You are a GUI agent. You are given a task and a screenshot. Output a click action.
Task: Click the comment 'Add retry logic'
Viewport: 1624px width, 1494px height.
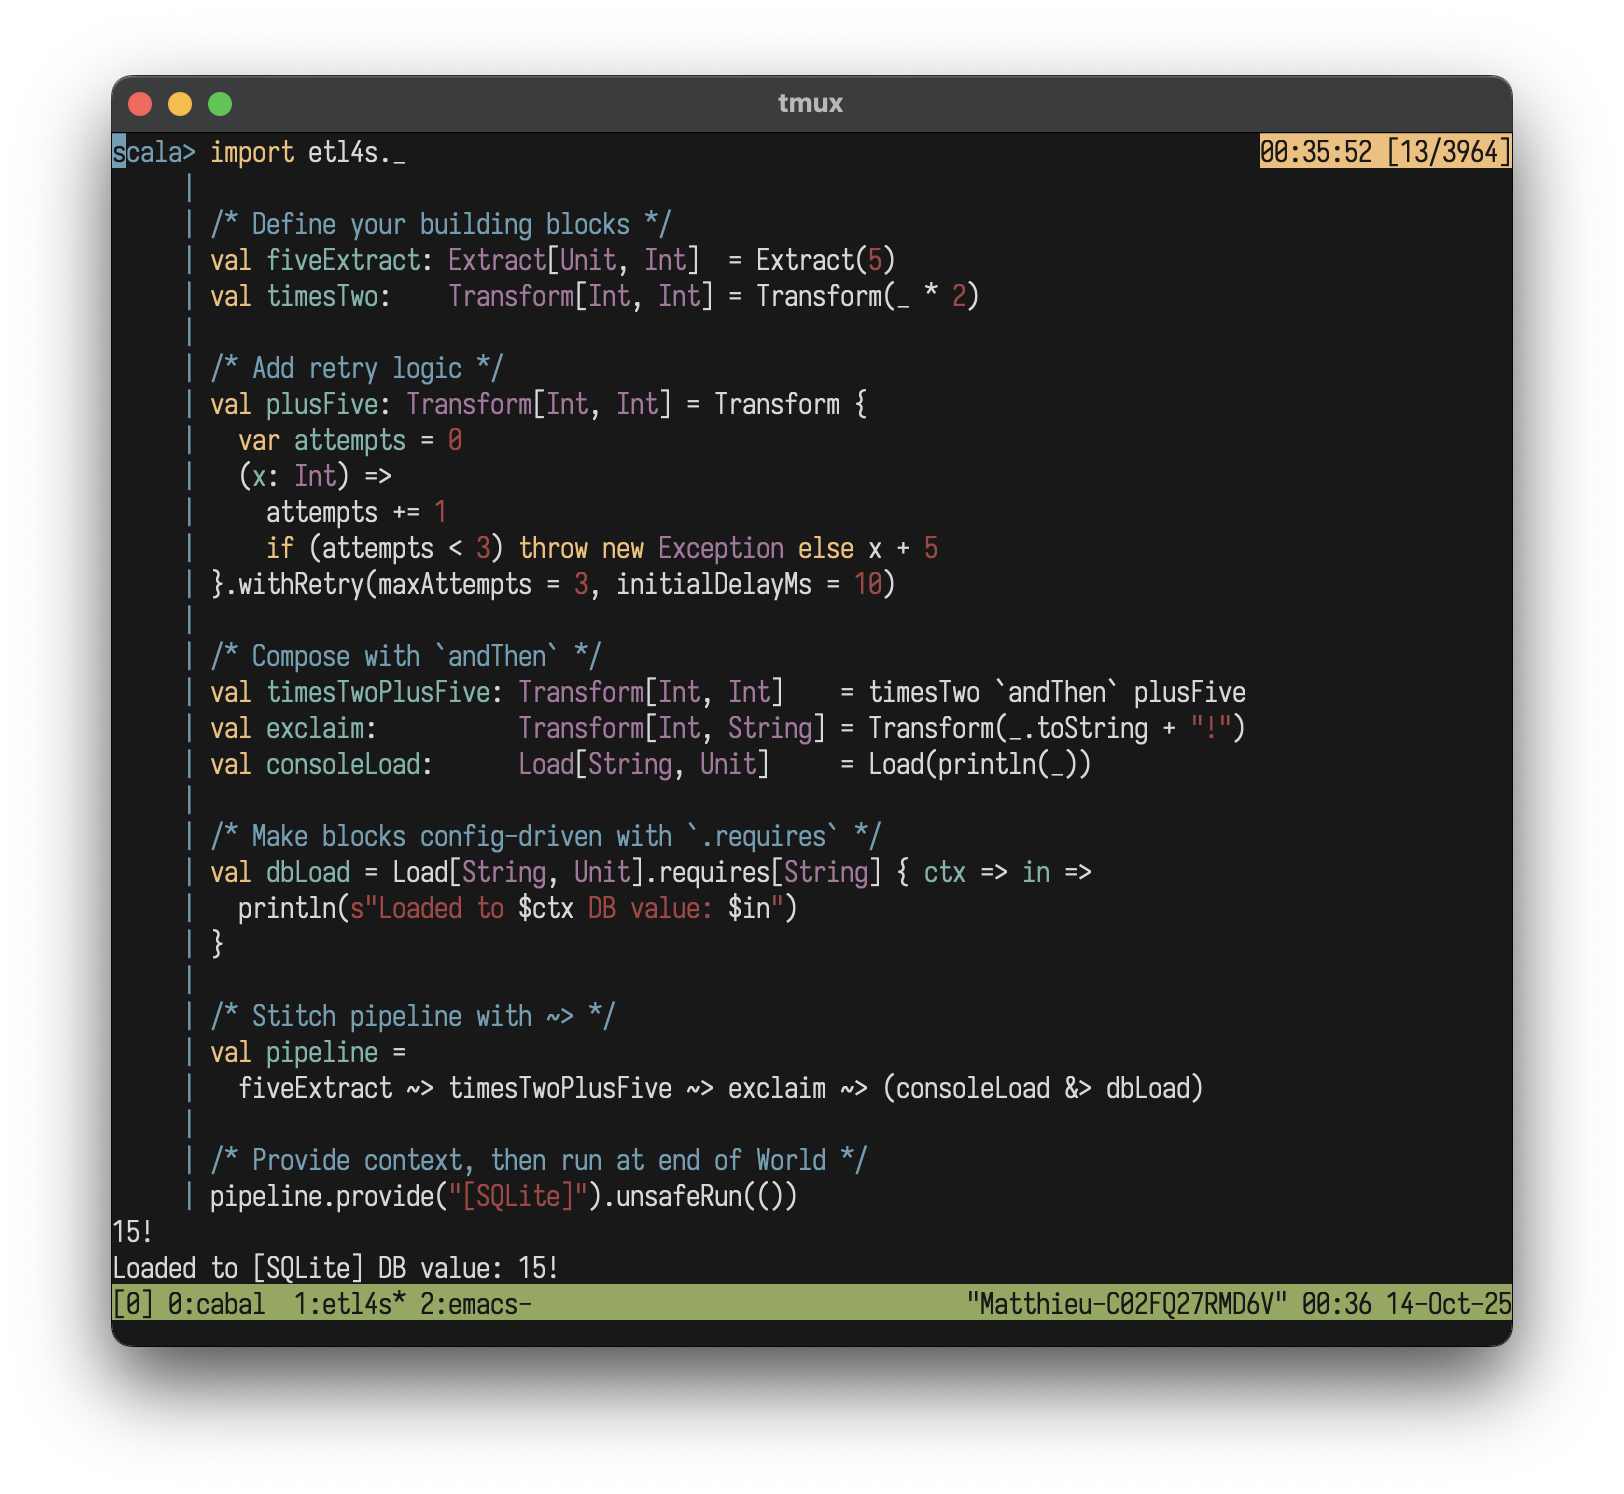(357, 368)
